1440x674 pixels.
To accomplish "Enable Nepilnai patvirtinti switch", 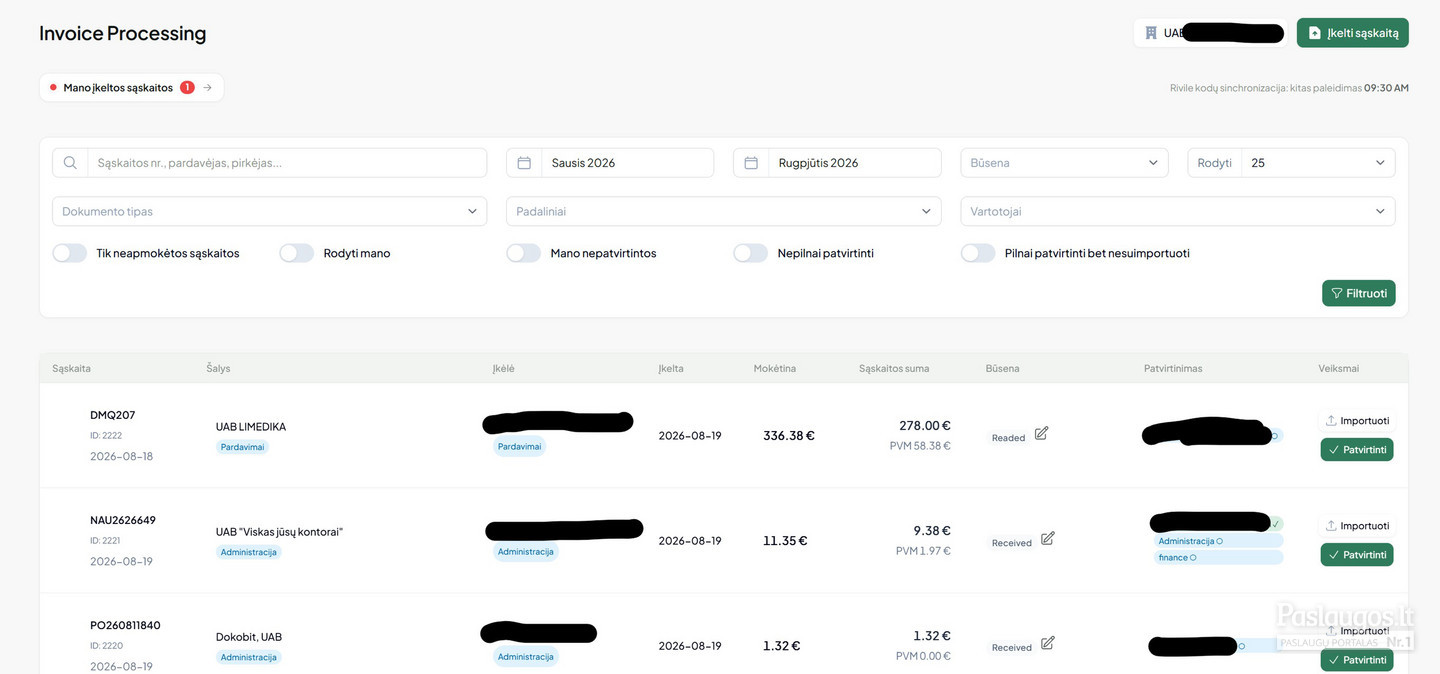I will [x=751, y=253].
